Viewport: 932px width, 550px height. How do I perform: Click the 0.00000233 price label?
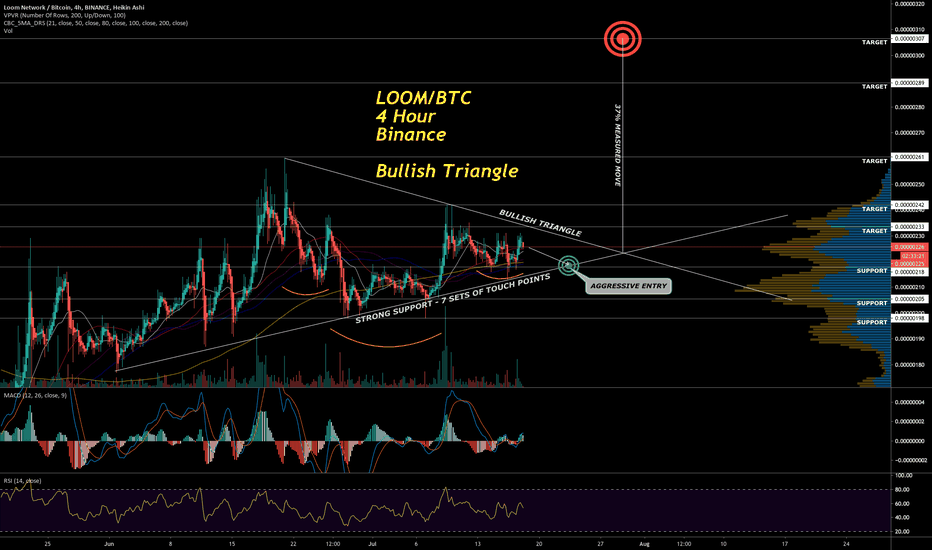click(x=909, y=227)
